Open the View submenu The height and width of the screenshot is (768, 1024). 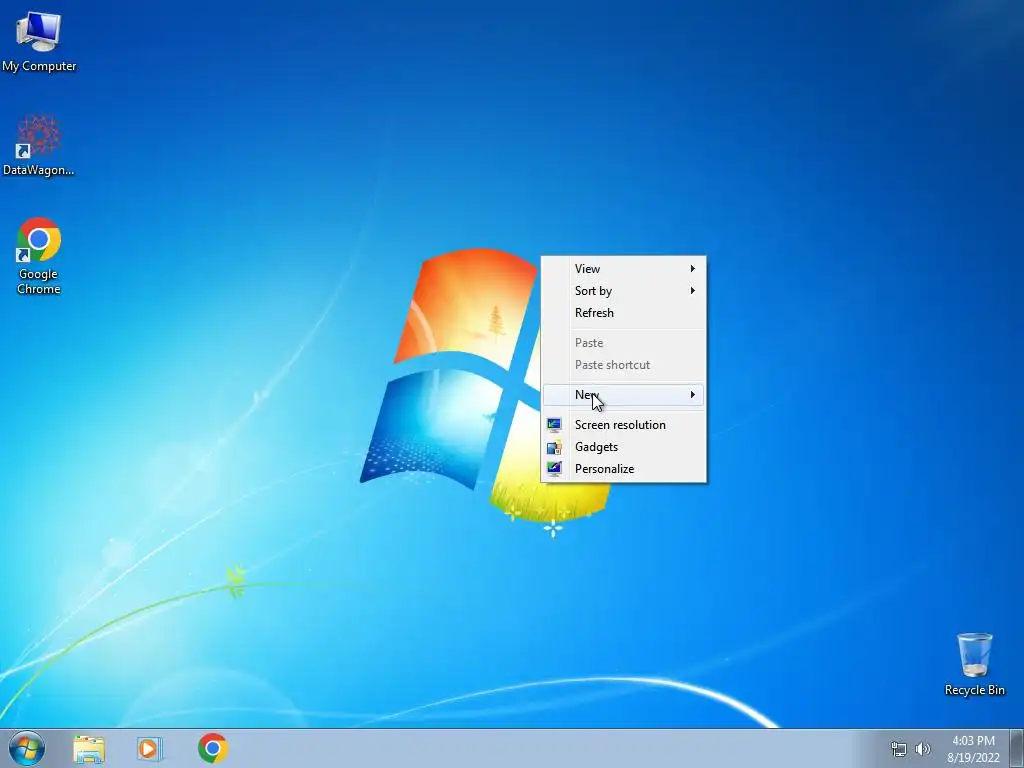click(624, 269)
